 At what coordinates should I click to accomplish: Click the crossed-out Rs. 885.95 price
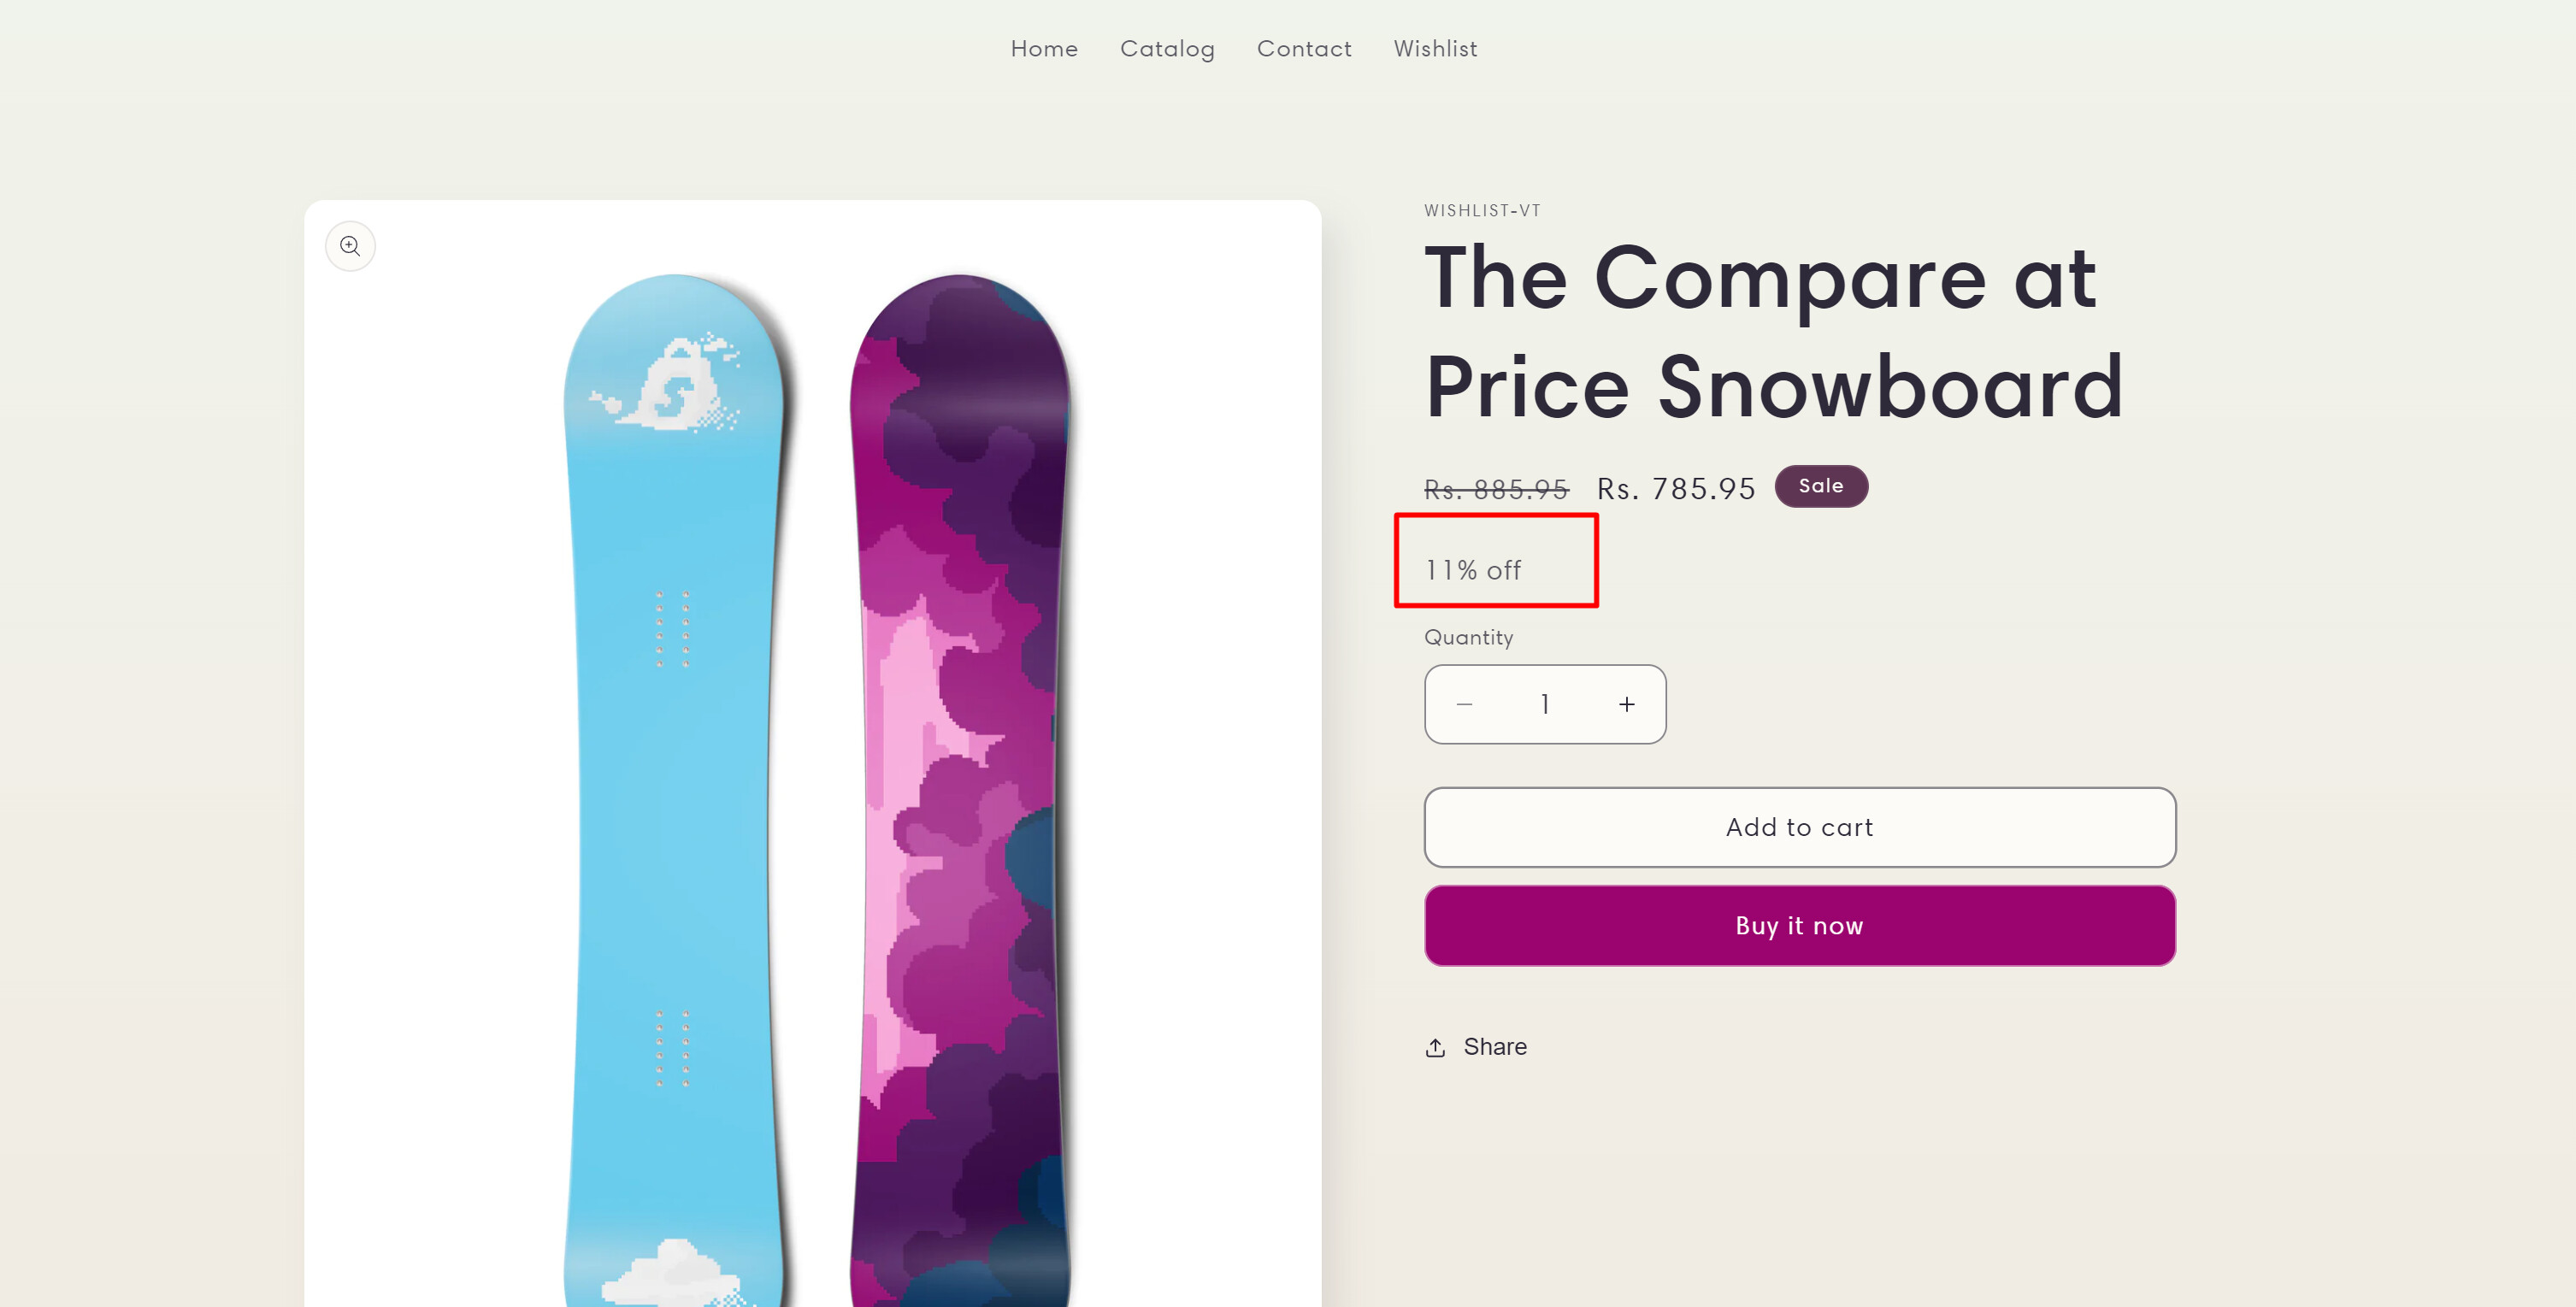click(x=1496, y=489)
